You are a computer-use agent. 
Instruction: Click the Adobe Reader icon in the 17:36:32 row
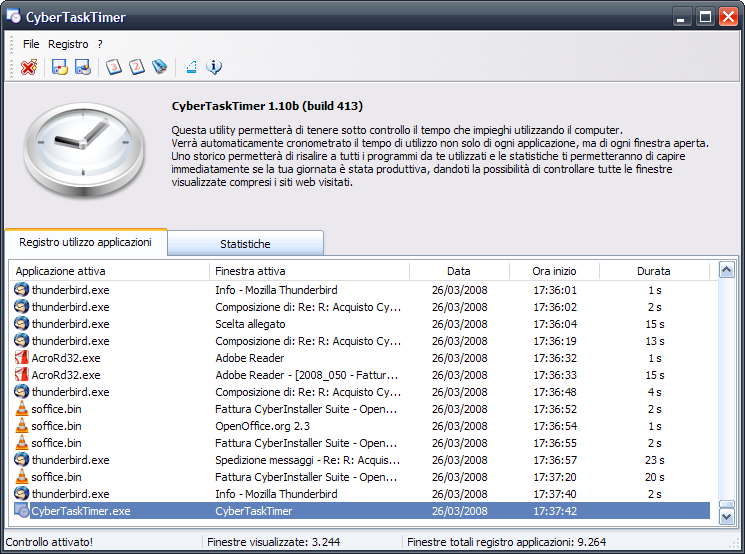pos(21,357)
